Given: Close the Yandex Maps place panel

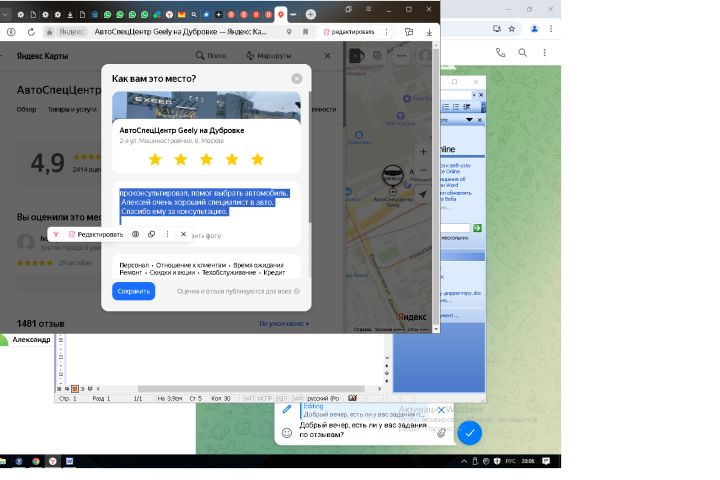Looking at the screenshot, I should tap(327, 56).
